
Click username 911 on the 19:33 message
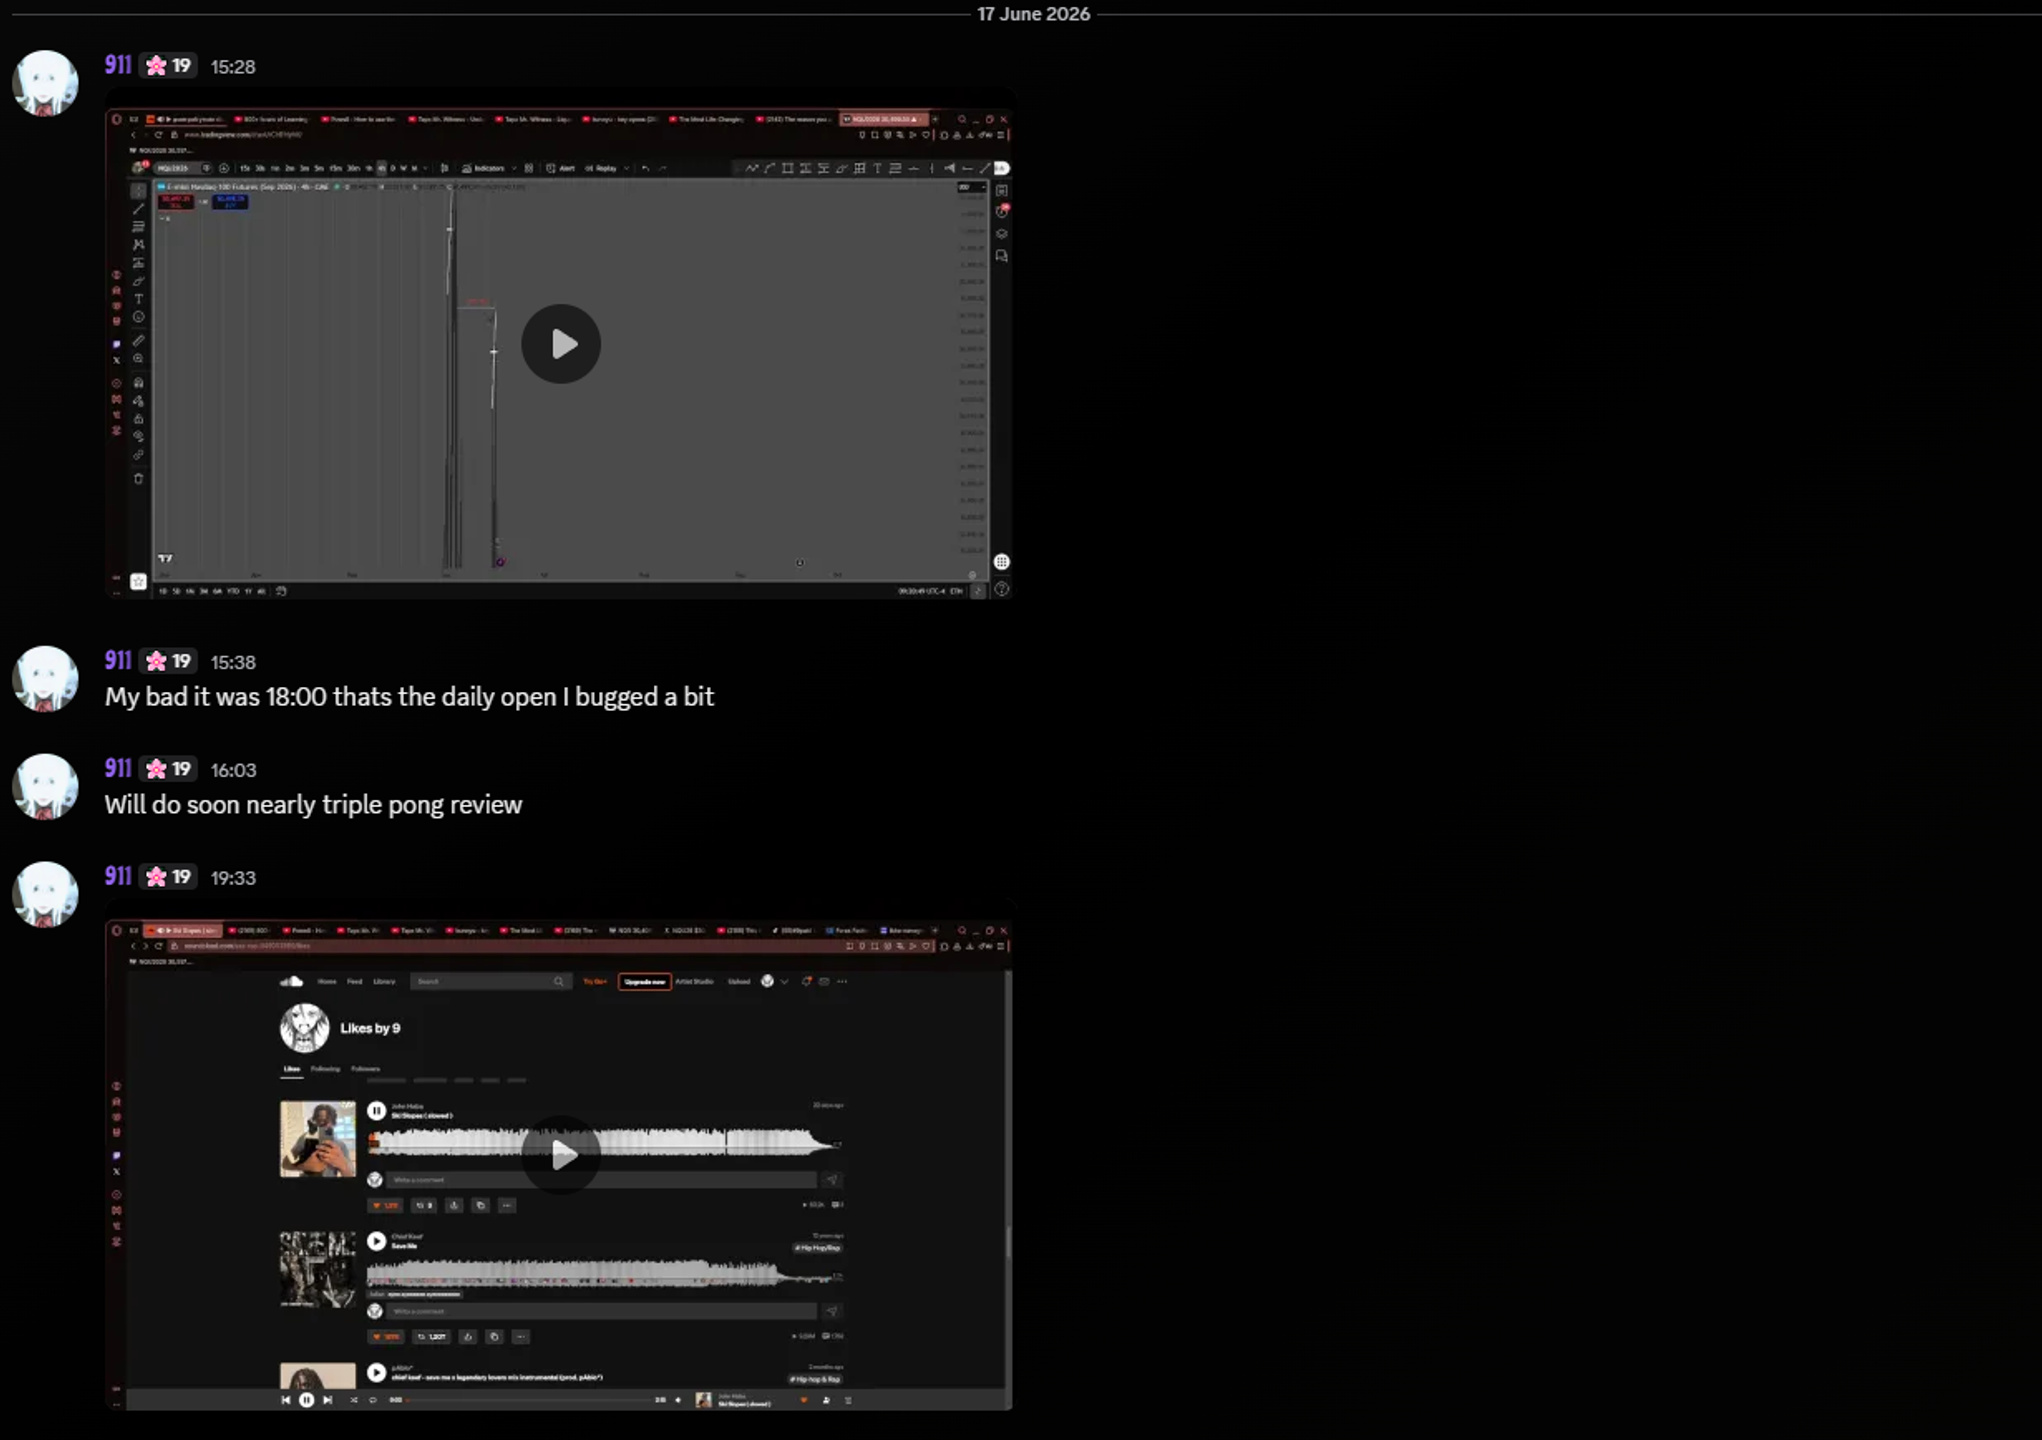click(x=118, y=877)
